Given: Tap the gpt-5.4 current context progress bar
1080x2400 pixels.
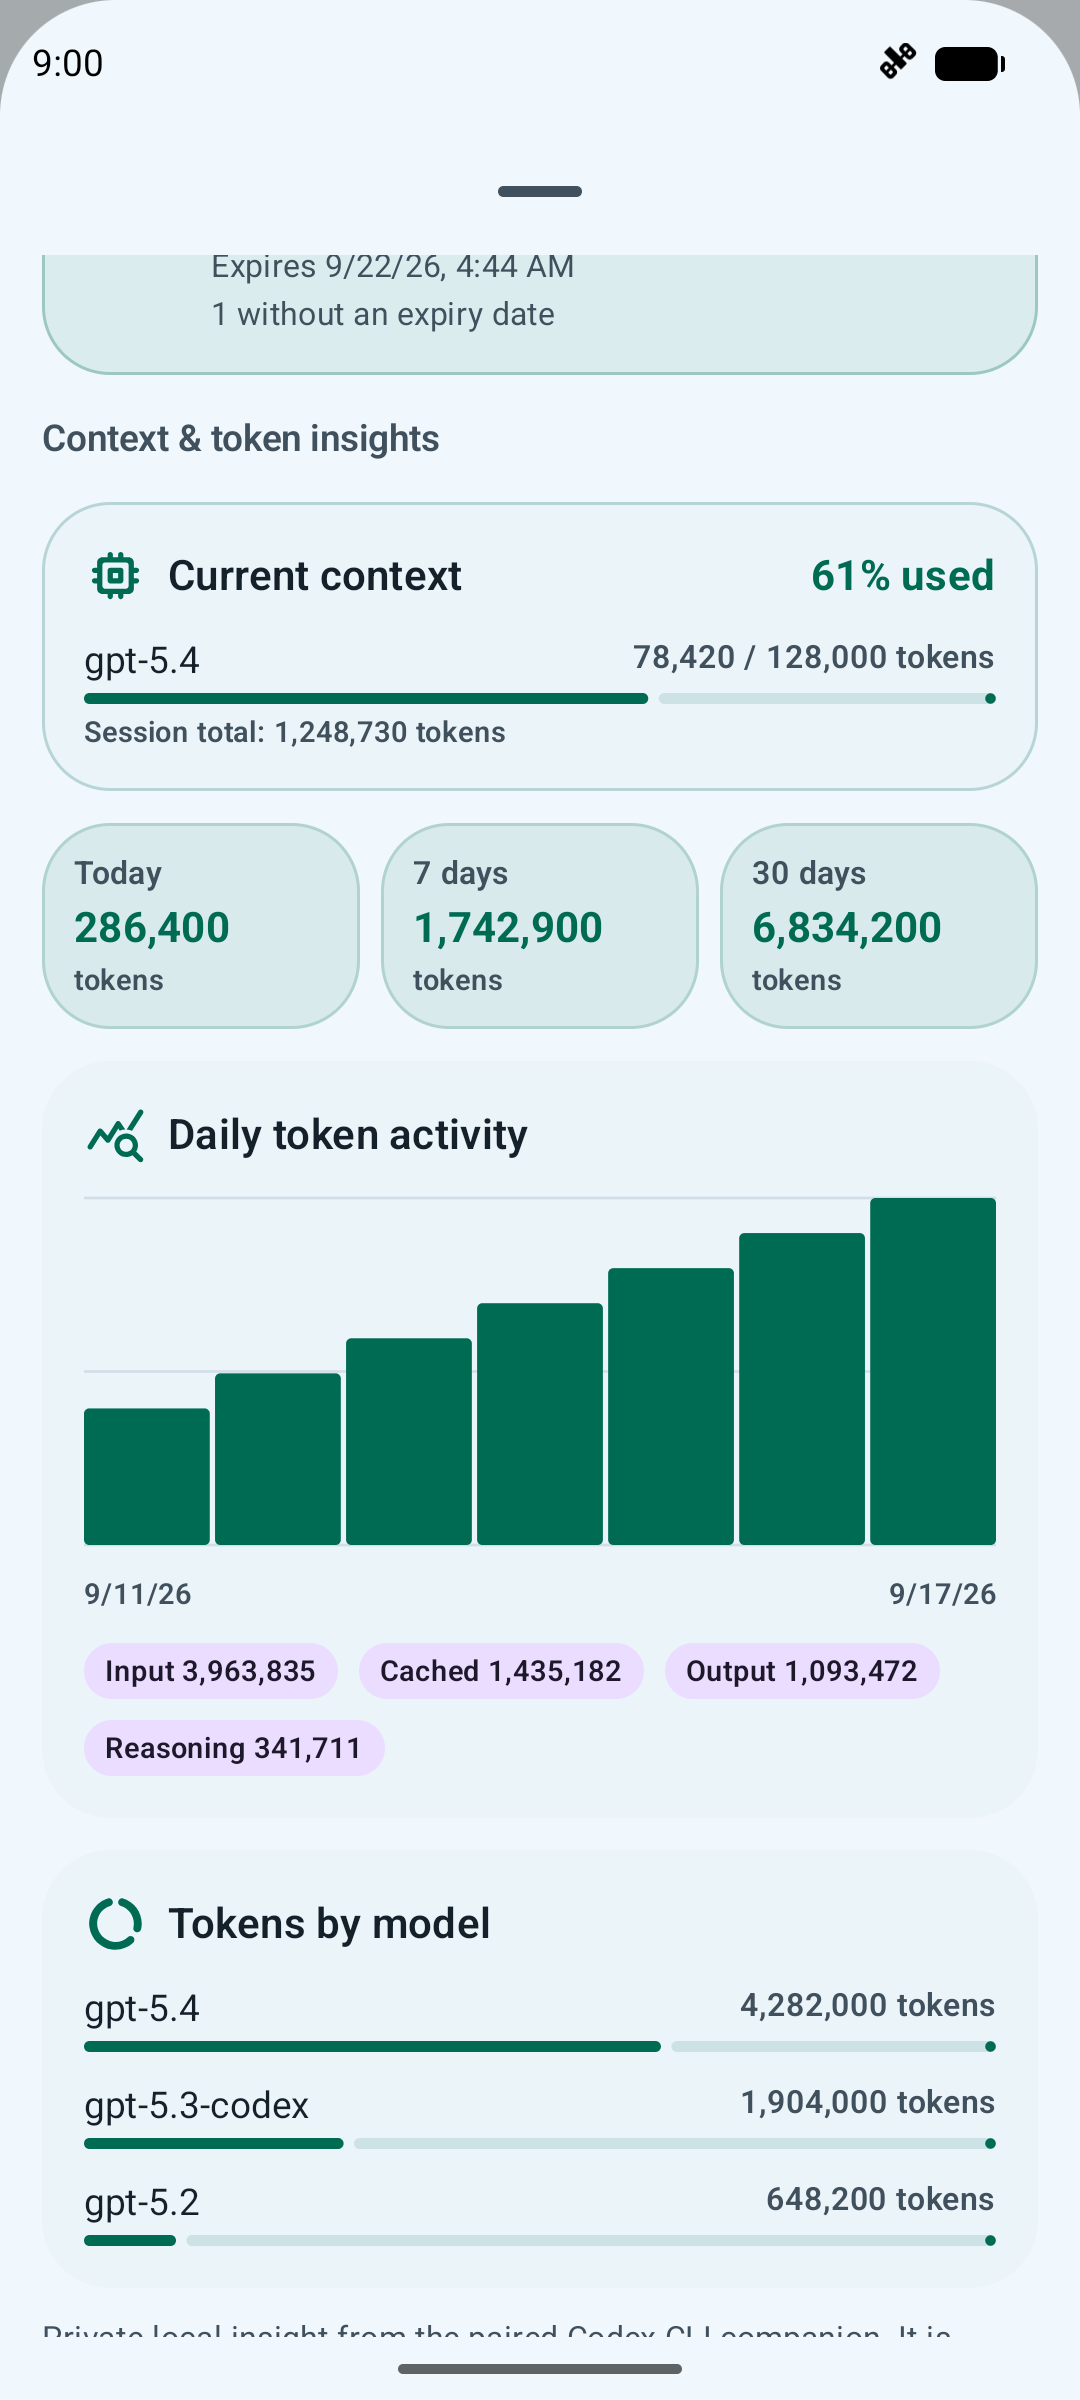Looking at the screenshot, I should (x=540, y=699).
